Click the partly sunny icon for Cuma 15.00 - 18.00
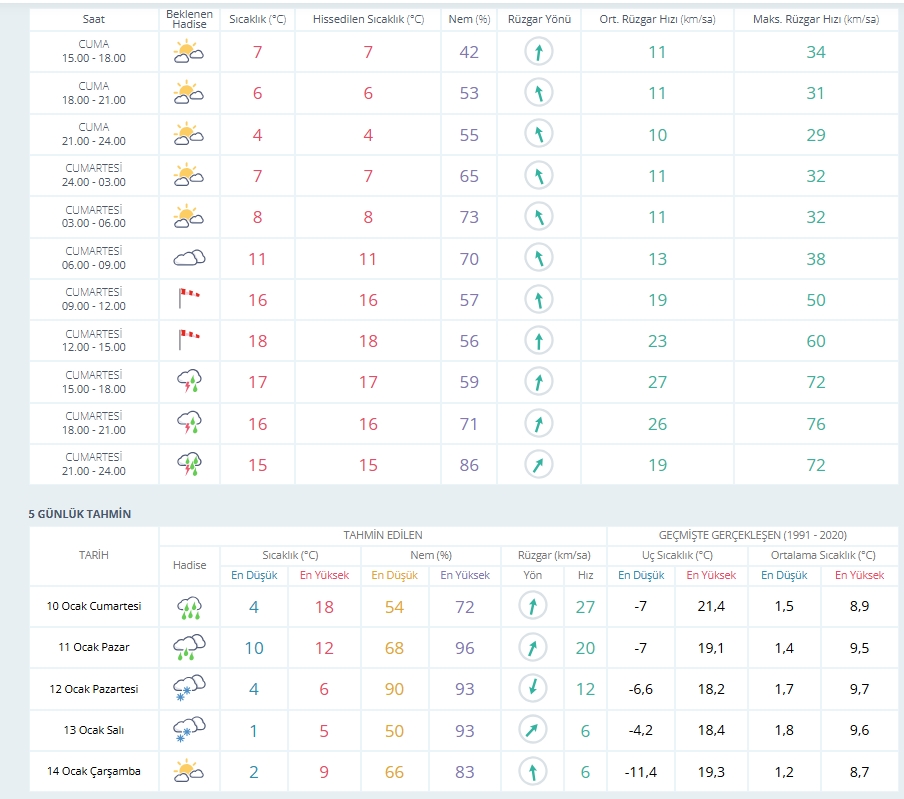This screenshot has width=904, height=799. click(x=189, y=52)
